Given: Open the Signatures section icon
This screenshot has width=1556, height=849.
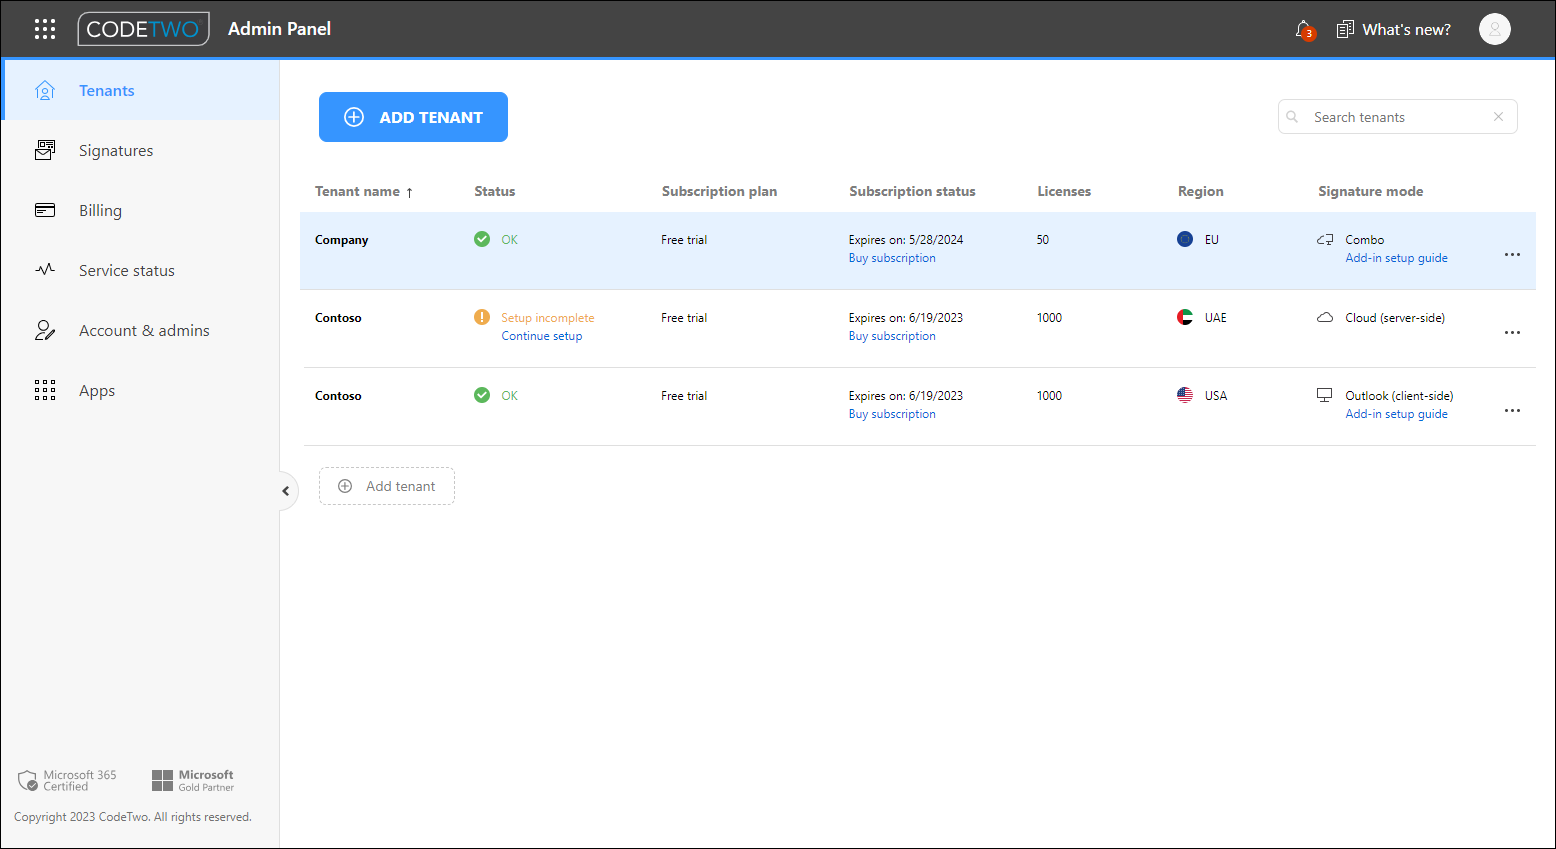Looking at the screenshot, I should coord(45,150).
